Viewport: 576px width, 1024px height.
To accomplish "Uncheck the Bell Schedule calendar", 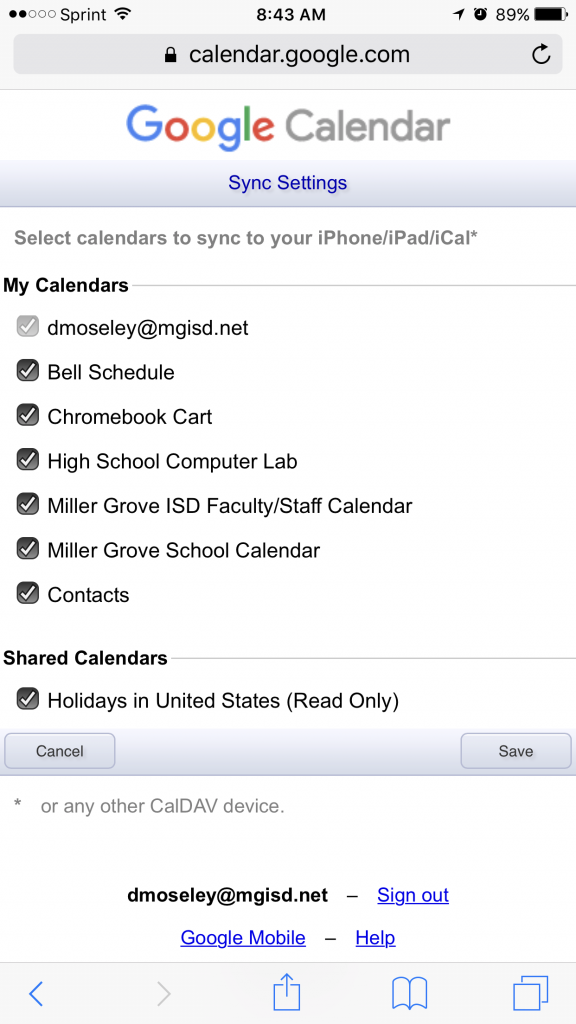I will pyautogui.click(x=27, y=372).
